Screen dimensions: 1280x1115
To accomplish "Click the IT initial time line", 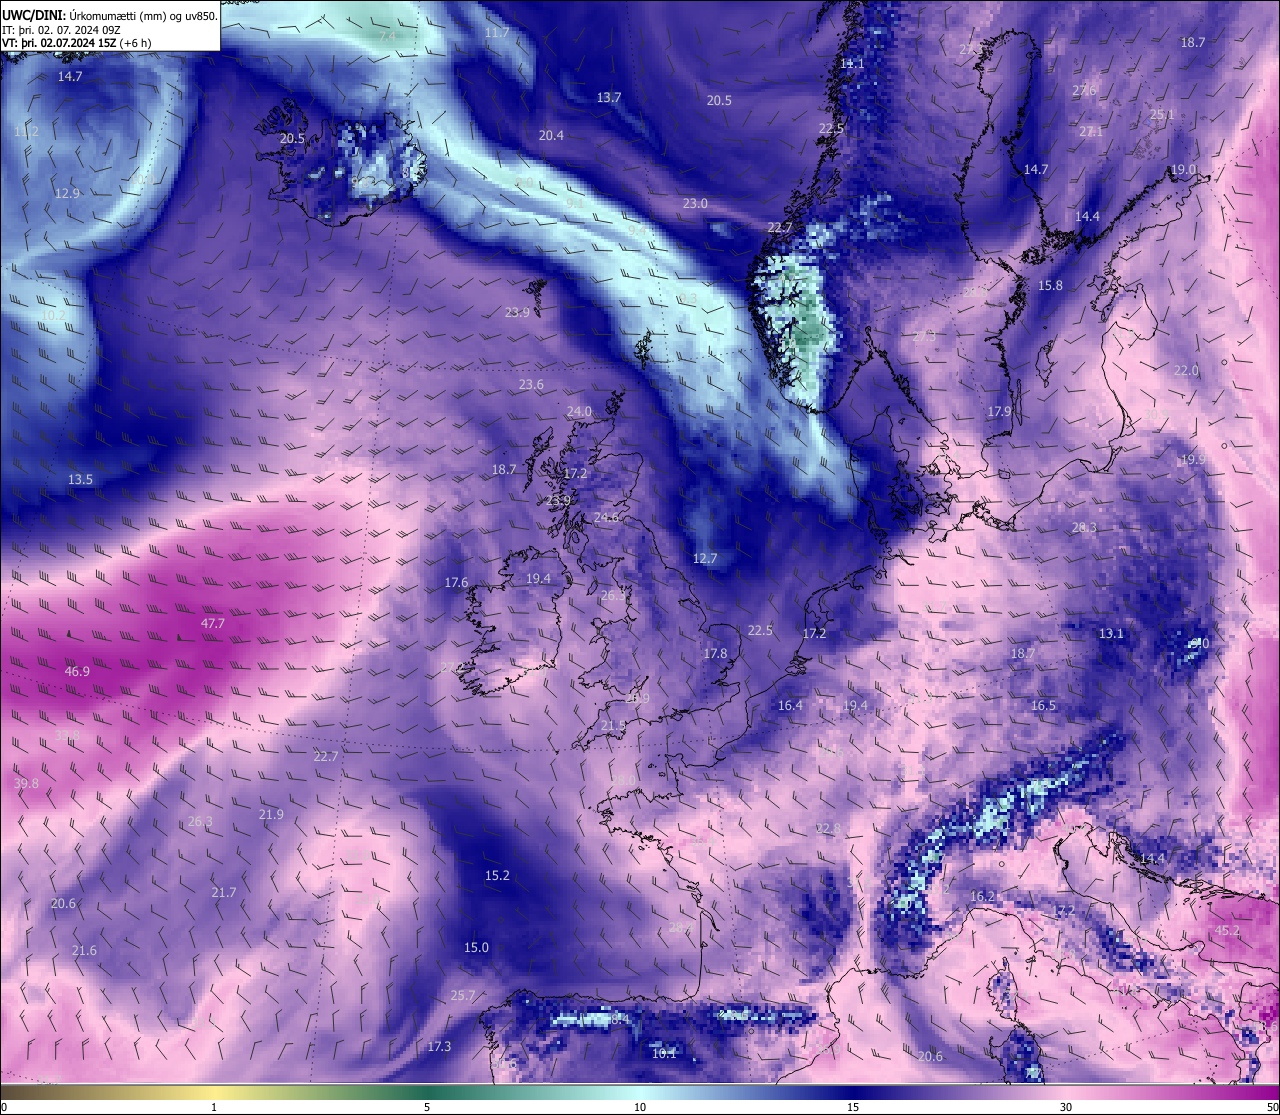I will click(x=62, y=28).
